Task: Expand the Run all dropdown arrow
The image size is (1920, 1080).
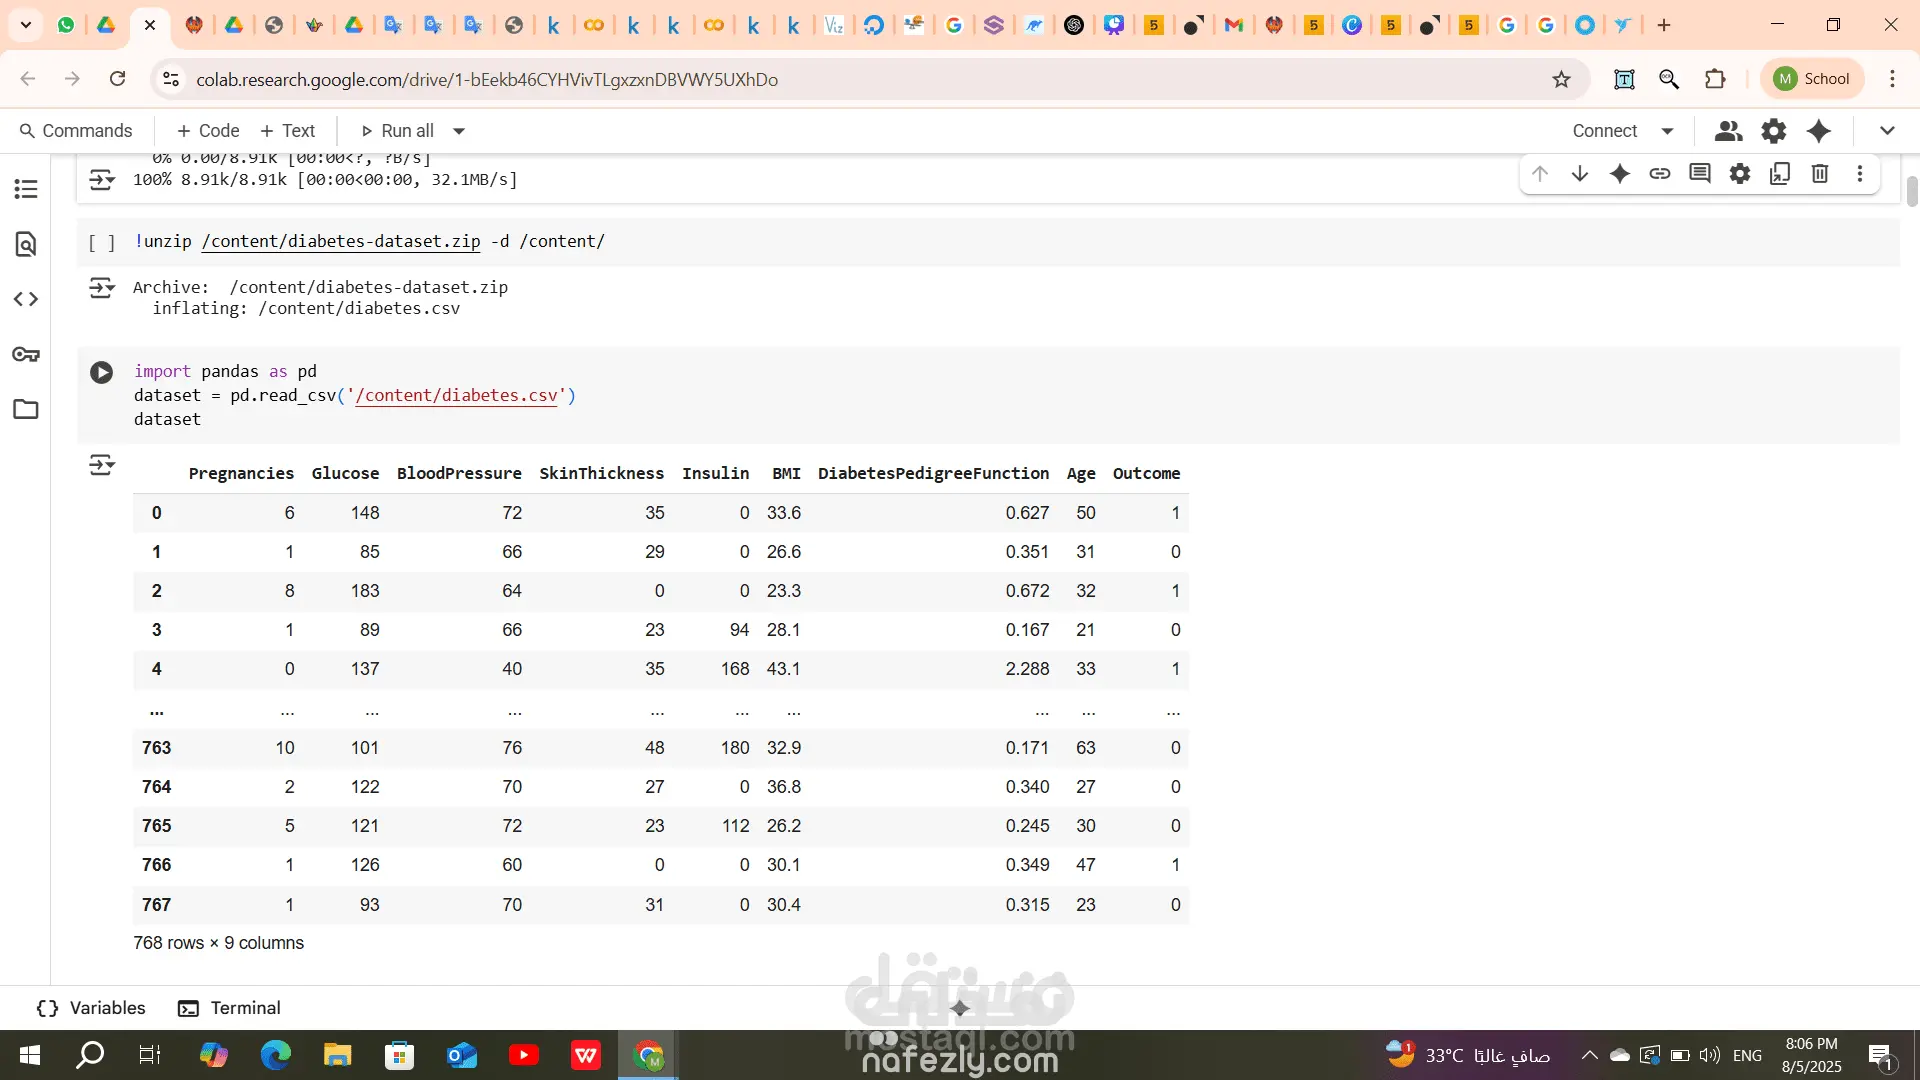Action: (x=459, y=131)
